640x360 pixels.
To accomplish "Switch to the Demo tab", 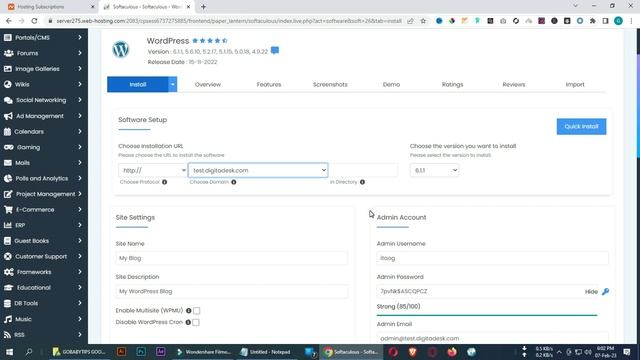I will [391, 84].
